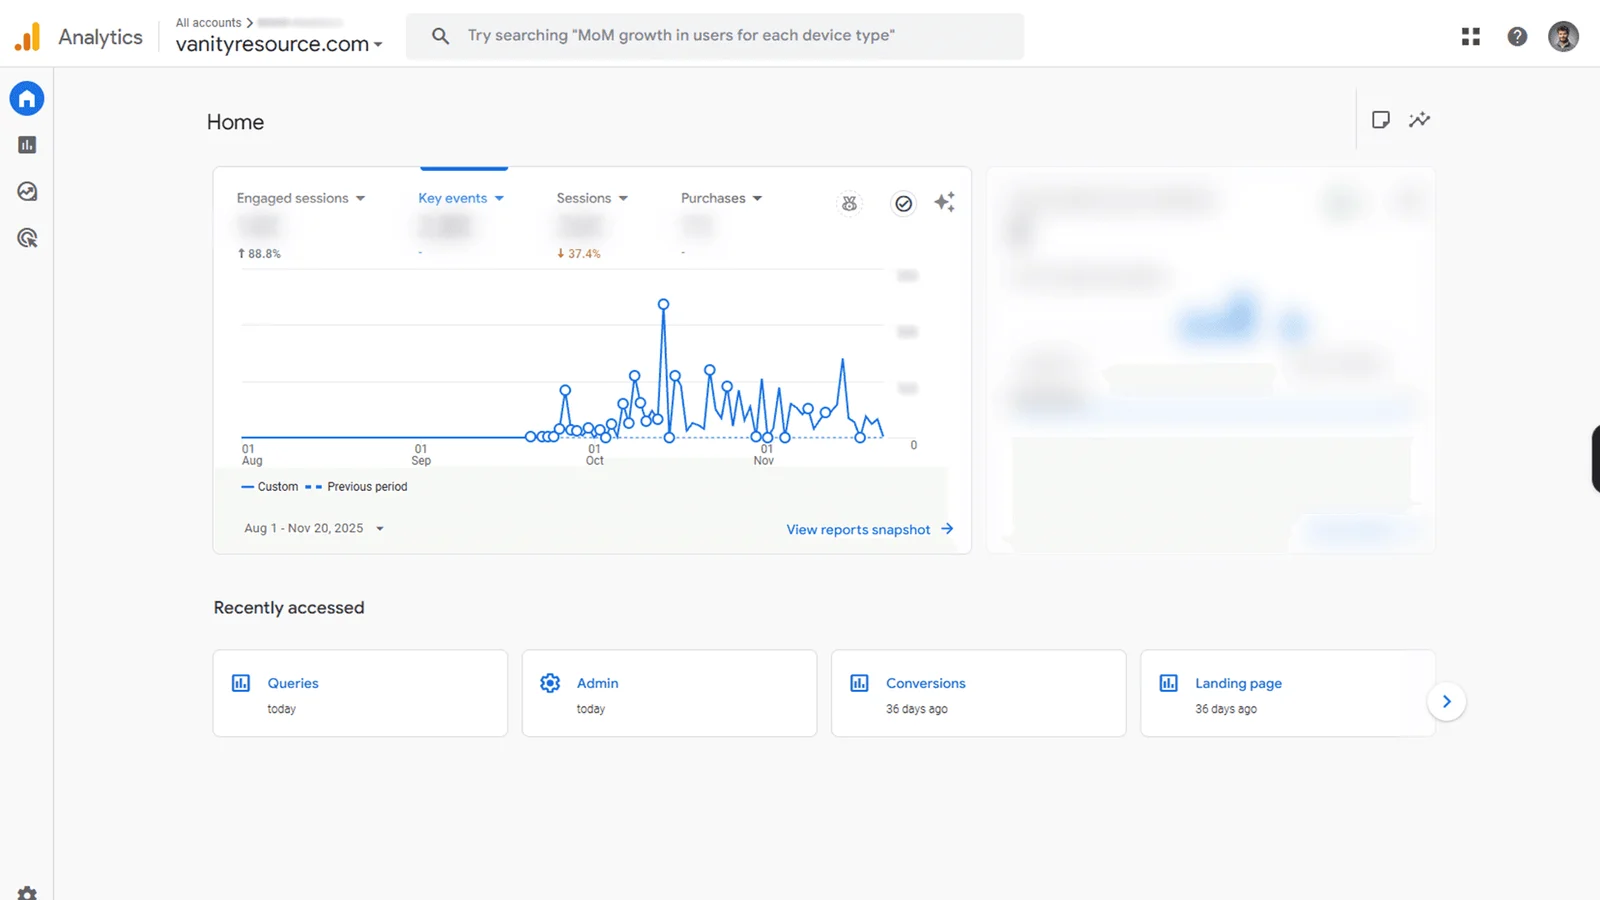Click the sparkle insights icon on chart card
1600x900 pixels.
[x=944, y=203]
